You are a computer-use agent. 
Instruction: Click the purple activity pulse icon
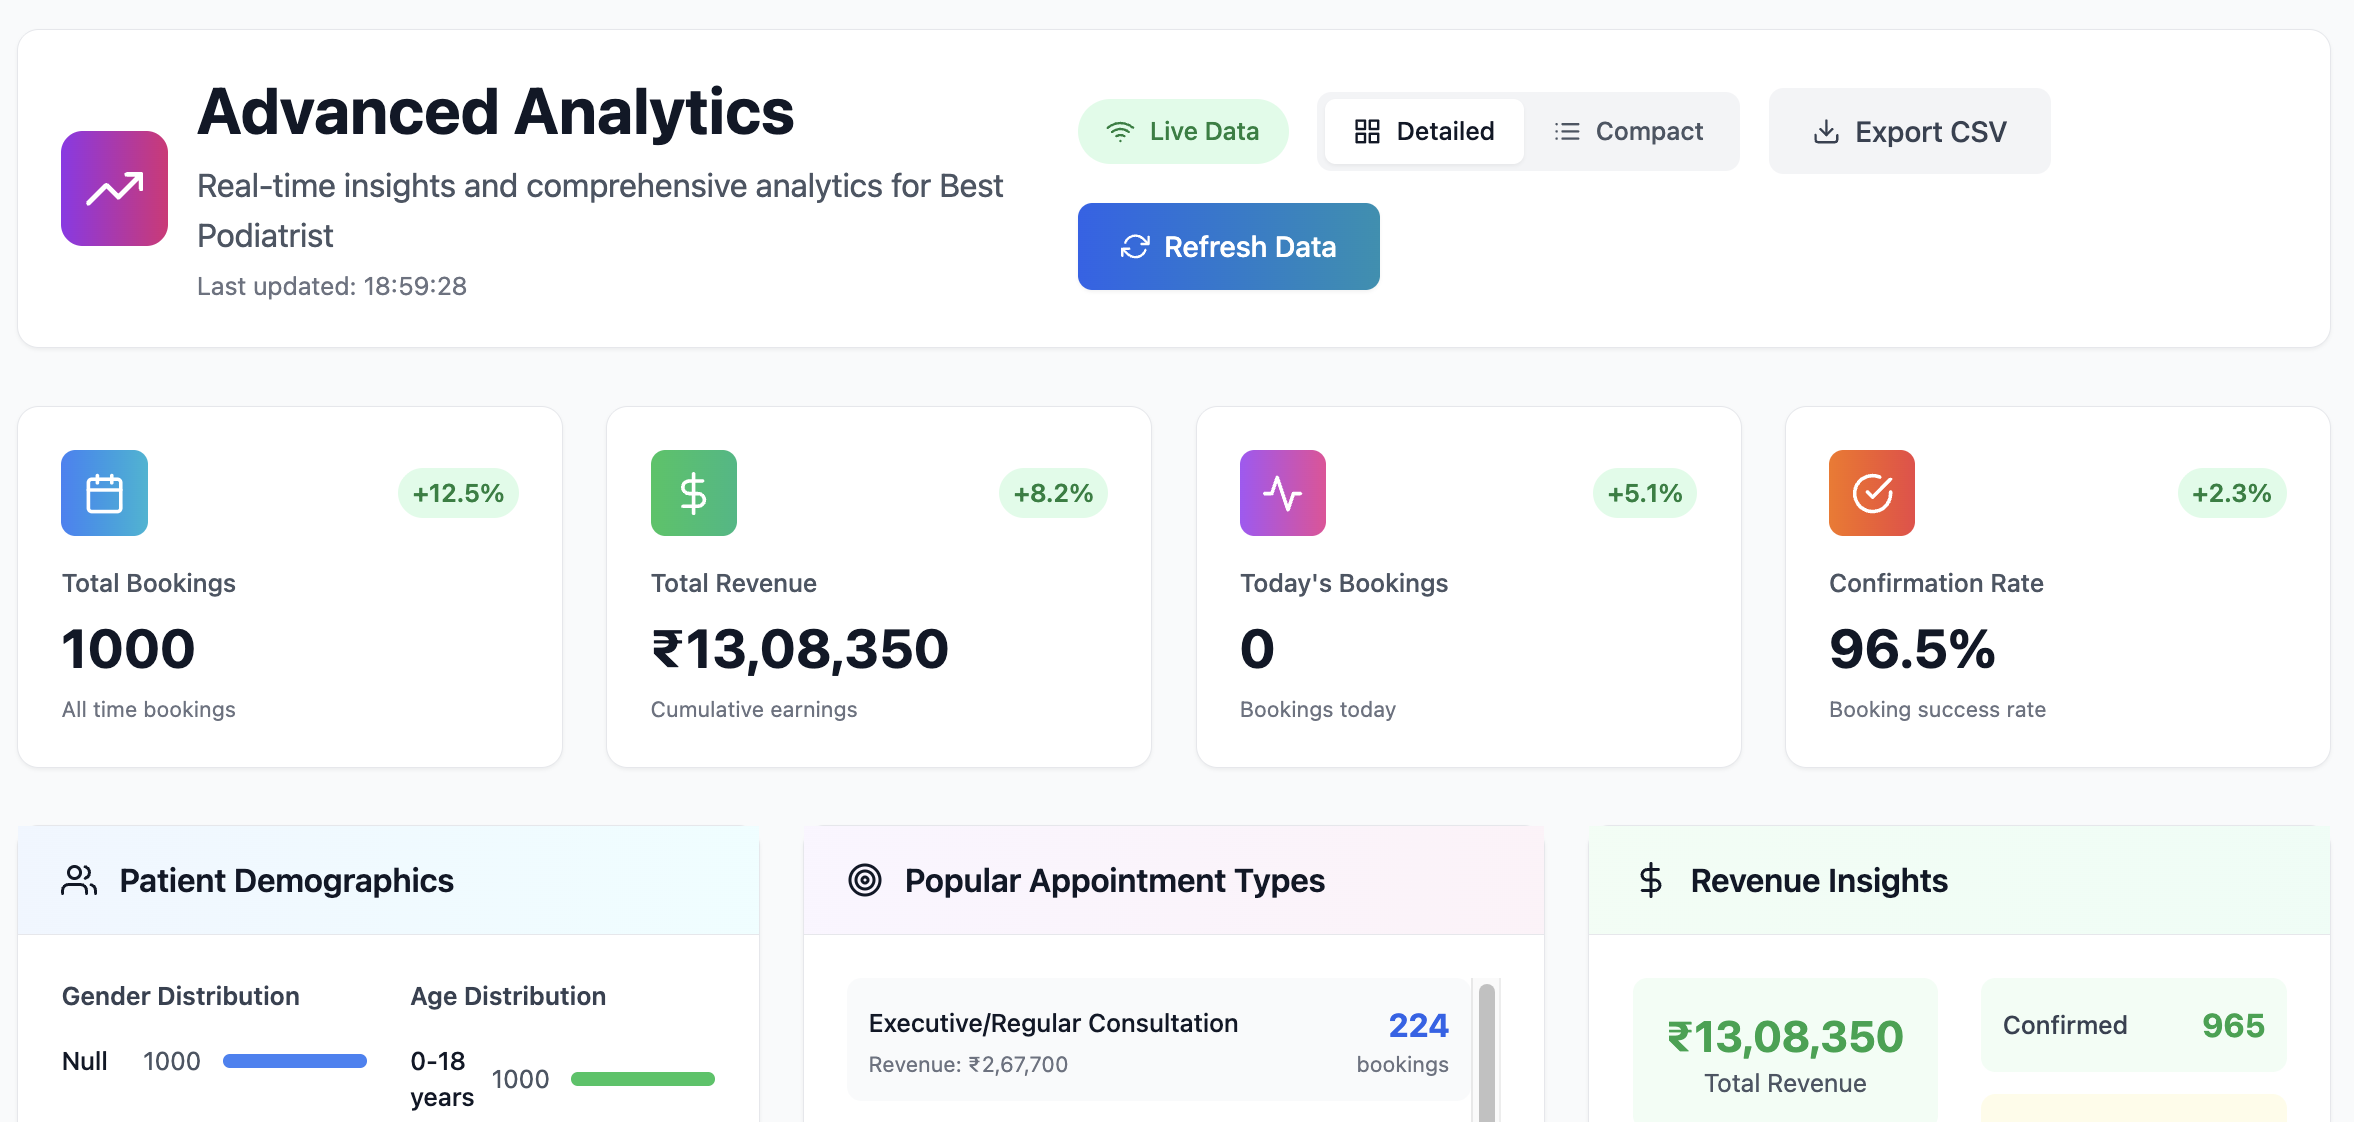click(x=1282, y=493)
